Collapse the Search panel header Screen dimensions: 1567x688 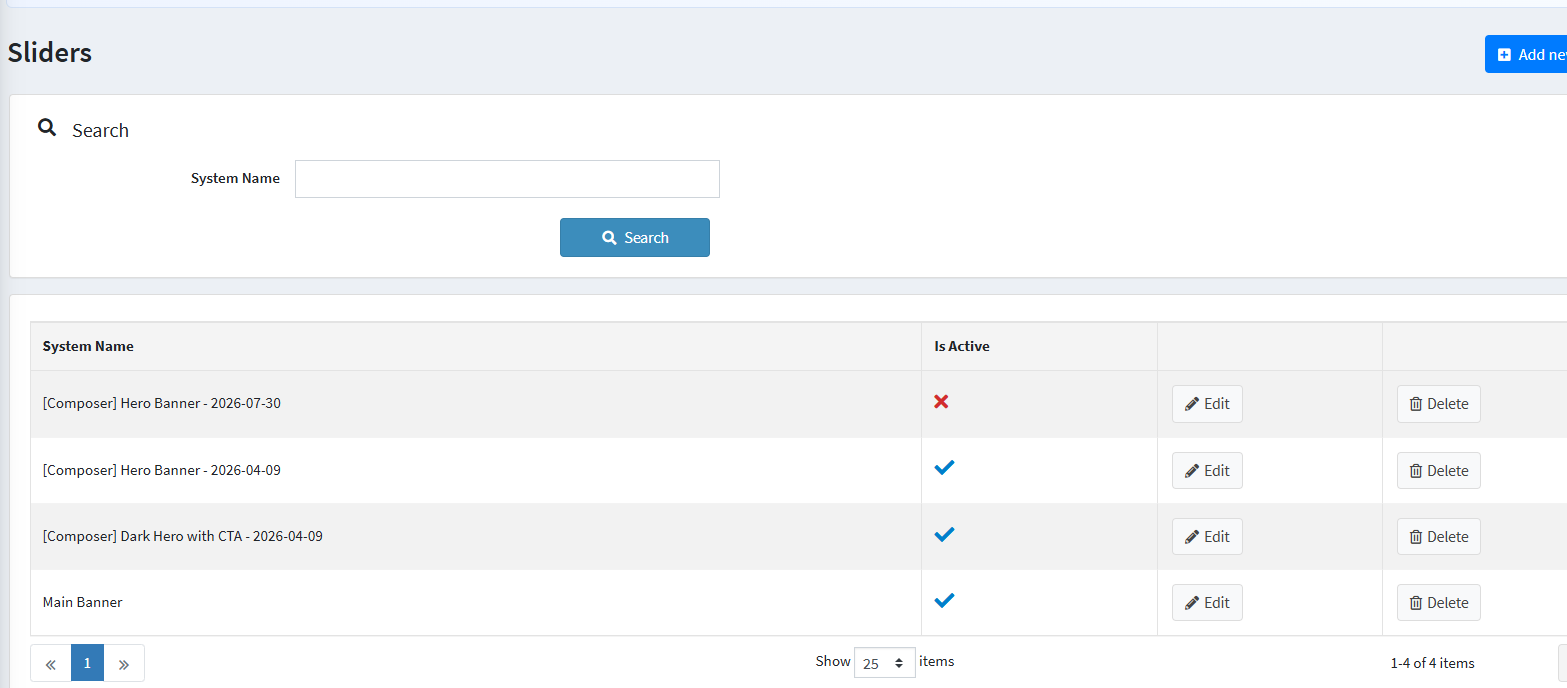click(788, 130)
